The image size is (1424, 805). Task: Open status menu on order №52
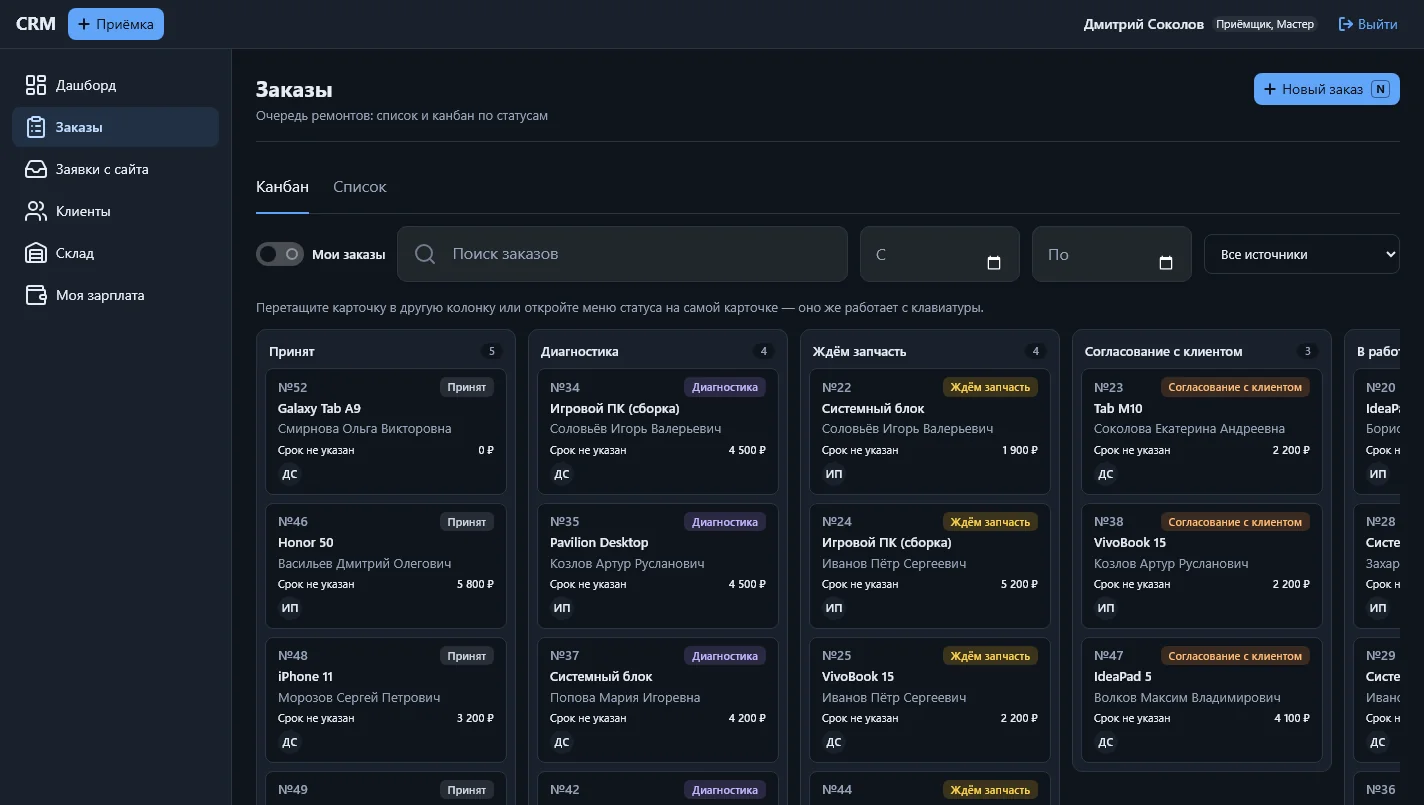pyautogui.click(x=467, y=387)
